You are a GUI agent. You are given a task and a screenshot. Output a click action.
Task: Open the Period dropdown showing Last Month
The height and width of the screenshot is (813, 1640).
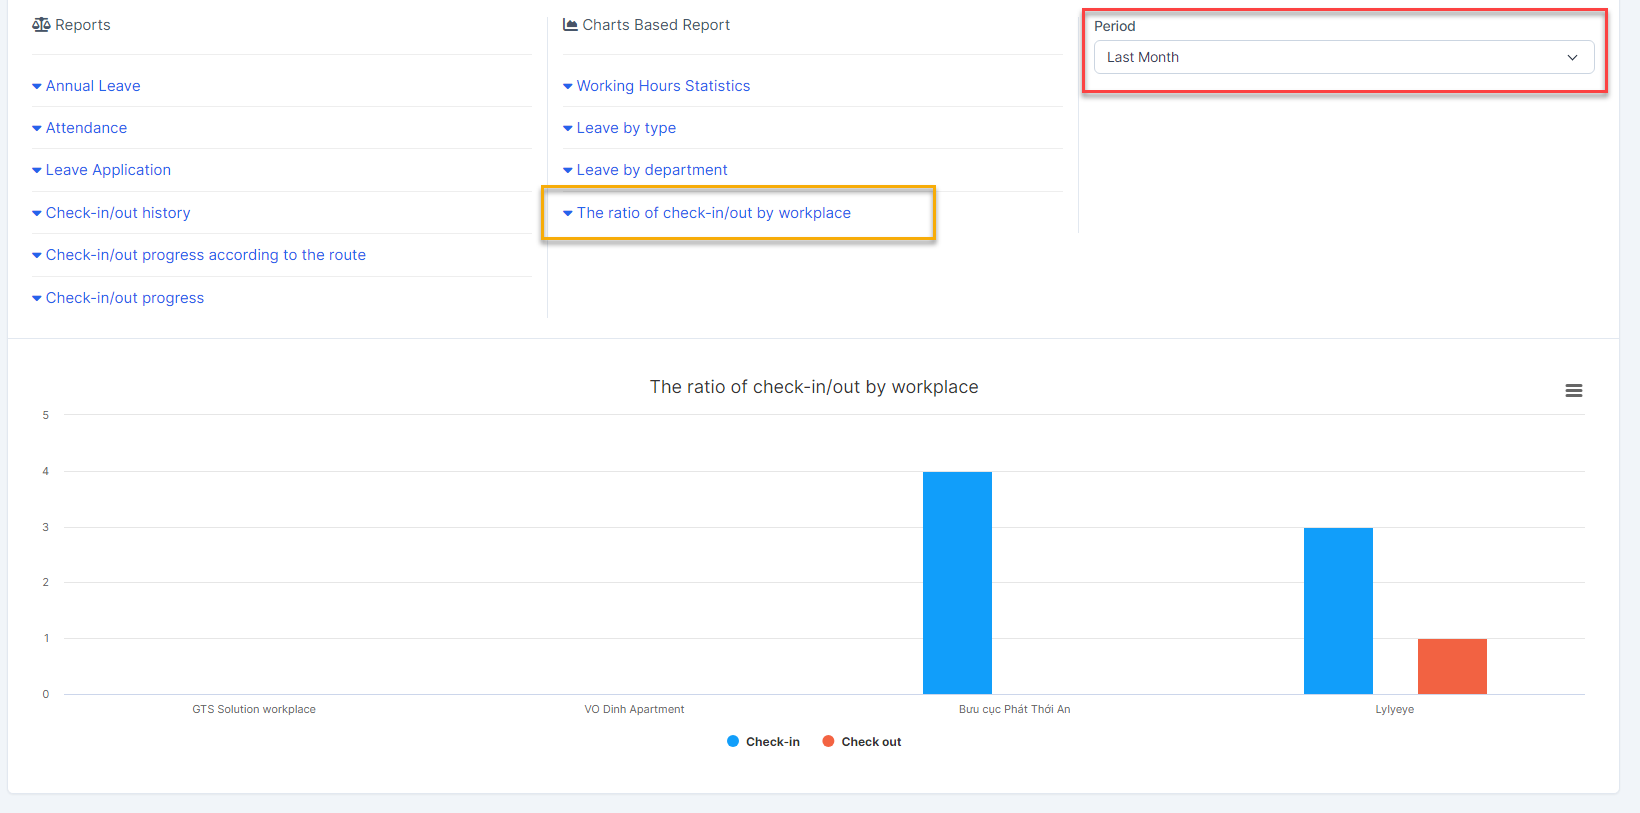pyautogui.click(x=1342, y=57)
